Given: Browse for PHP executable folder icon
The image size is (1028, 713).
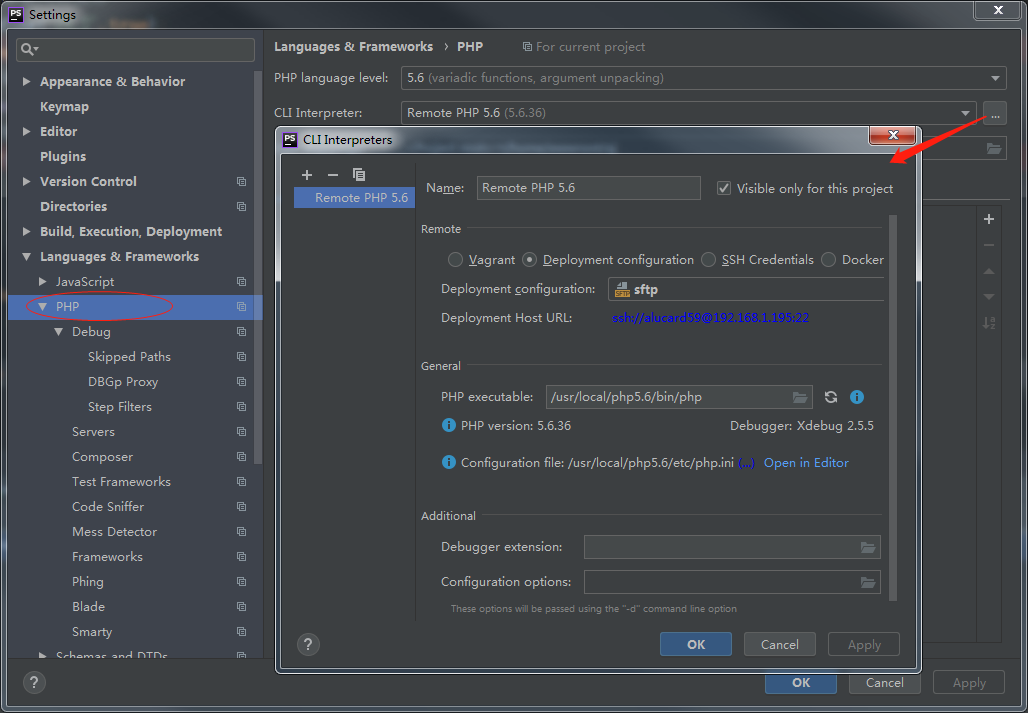Looking at the screenshot, I should [x=799, y=397].
